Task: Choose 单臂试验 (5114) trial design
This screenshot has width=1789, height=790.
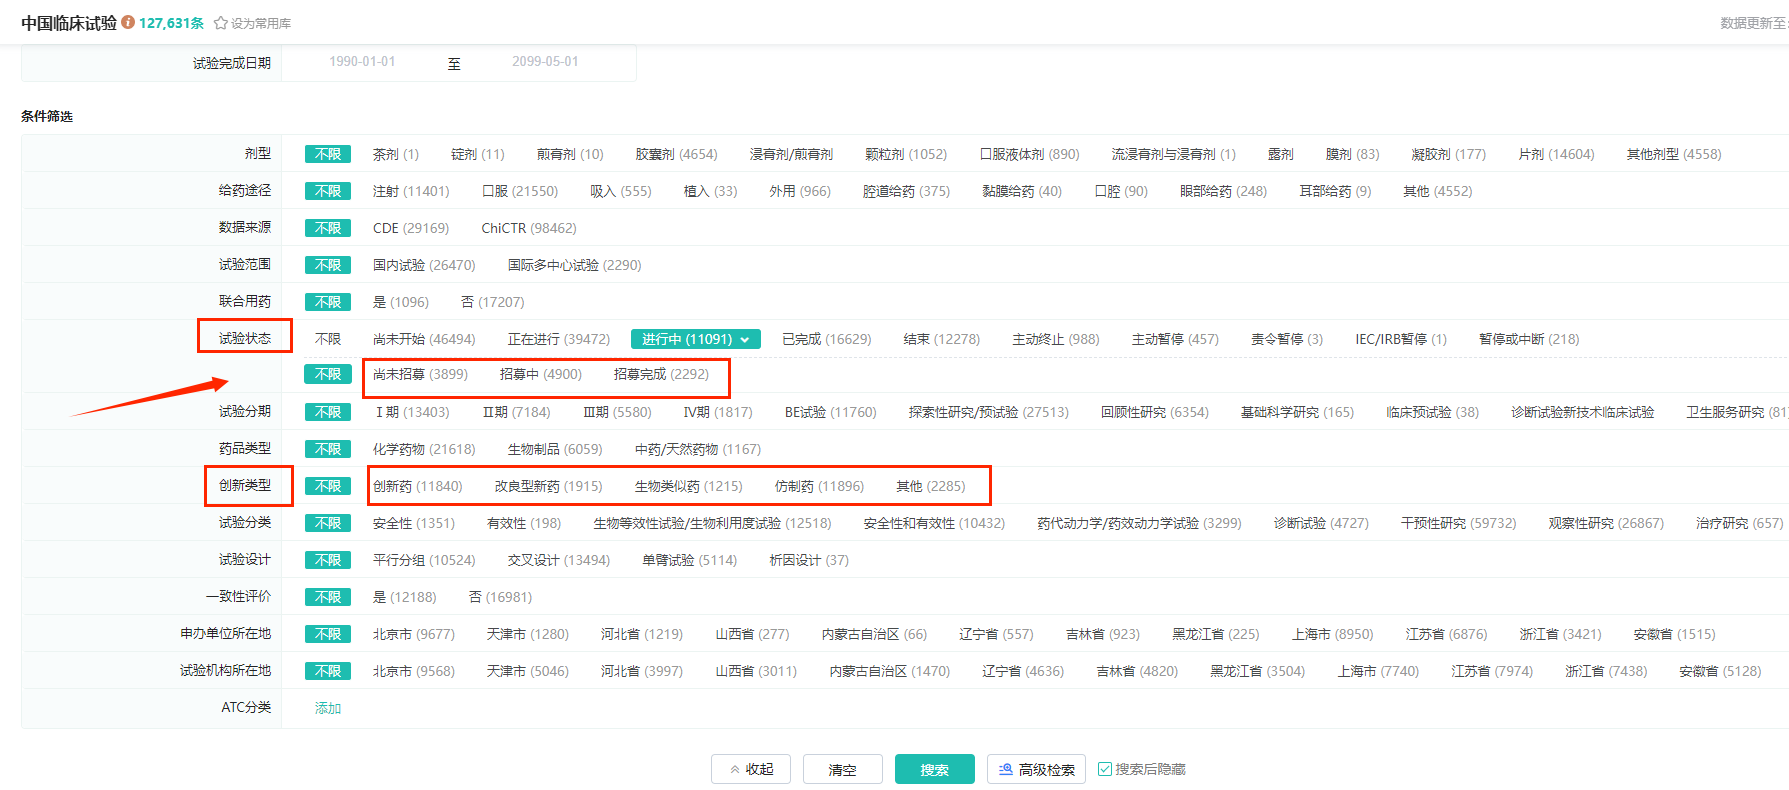Action: click(689, 560)
